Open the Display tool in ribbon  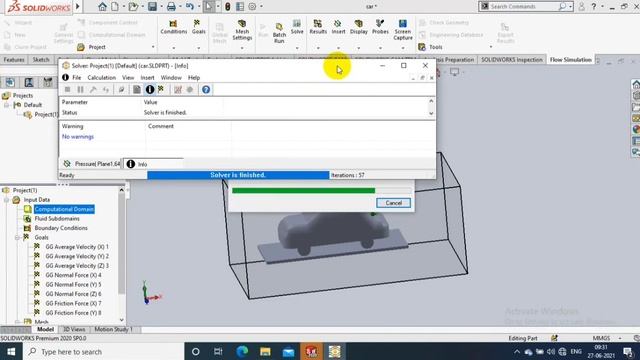[359, 27]
